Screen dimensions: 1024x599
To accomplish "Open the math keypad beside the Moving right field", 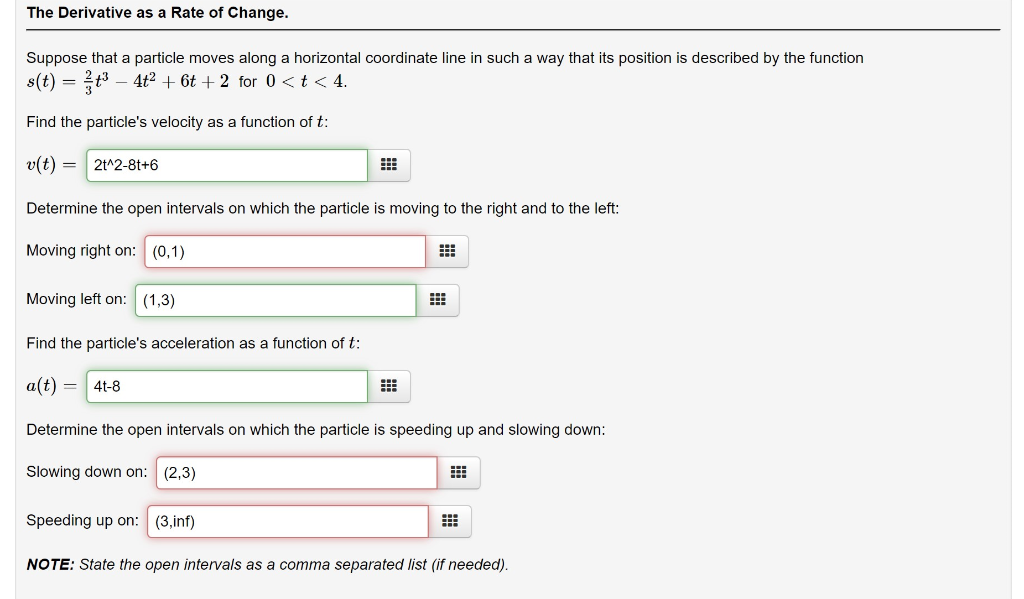I will point(447,250).
